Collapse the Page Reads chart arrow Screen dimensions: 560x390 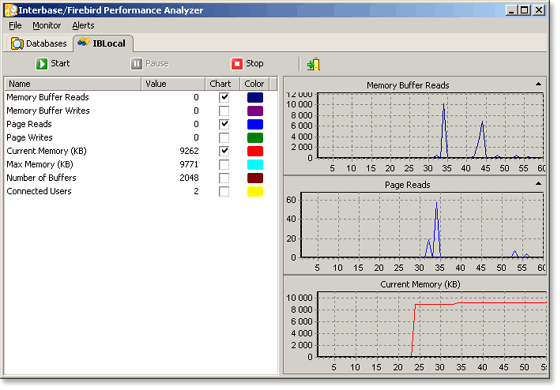[x=538, y=184]
